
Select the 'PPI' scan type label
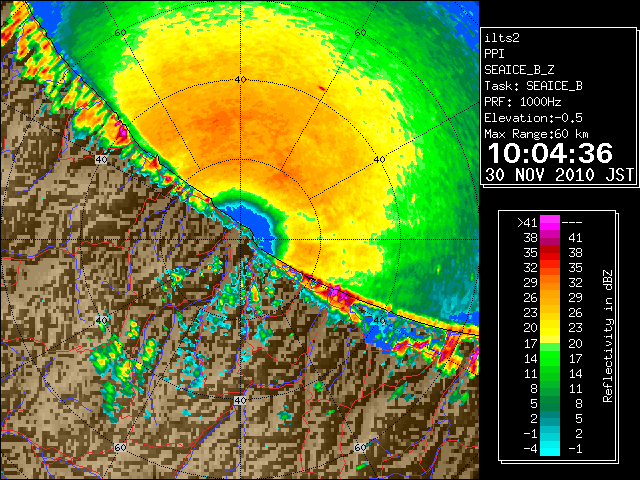494,54
